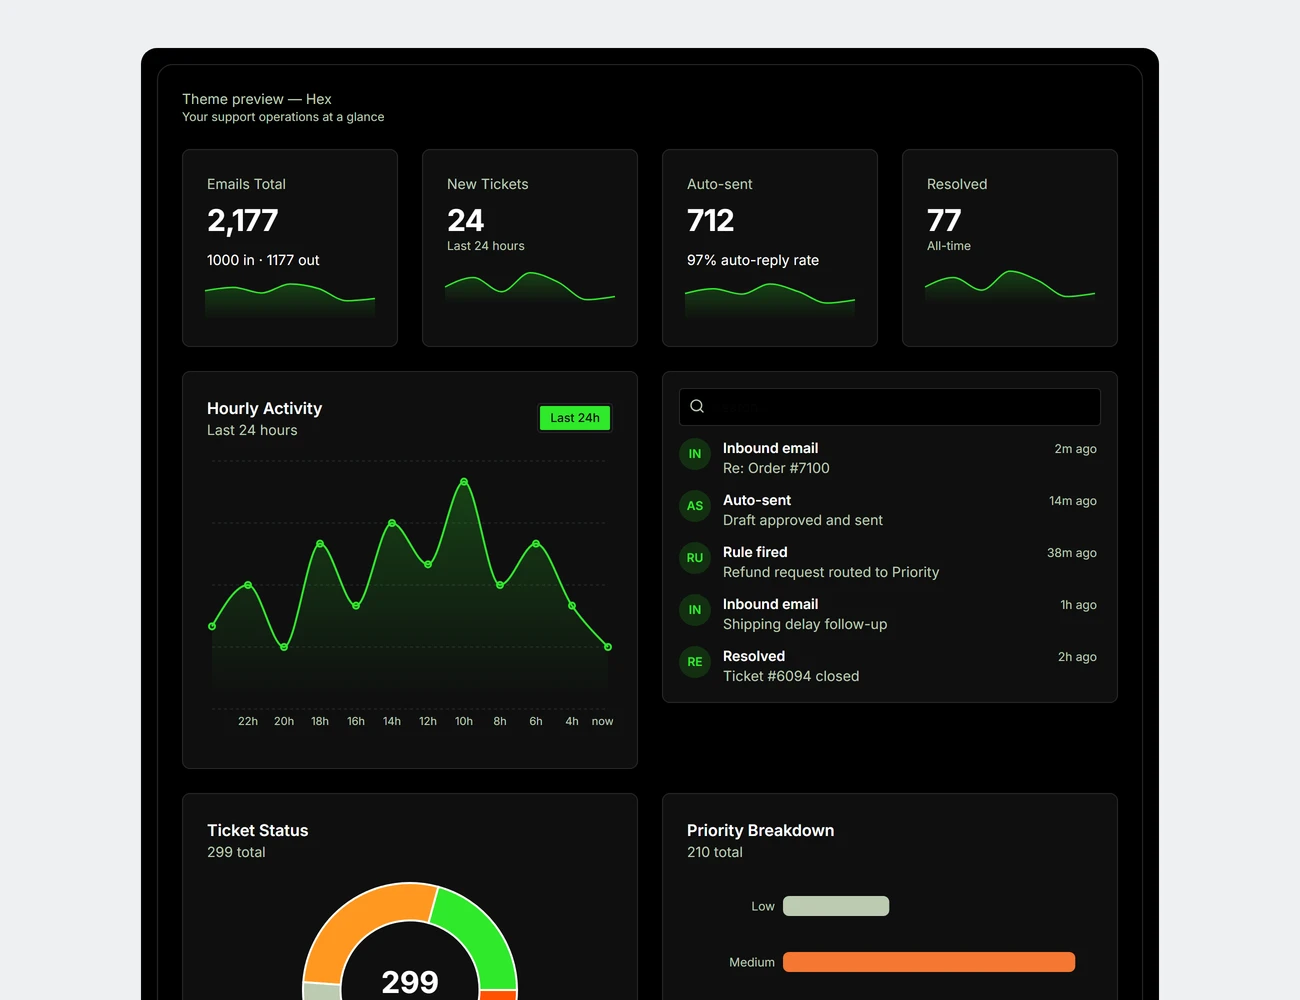Focus the activity search field

pos(890,407)
